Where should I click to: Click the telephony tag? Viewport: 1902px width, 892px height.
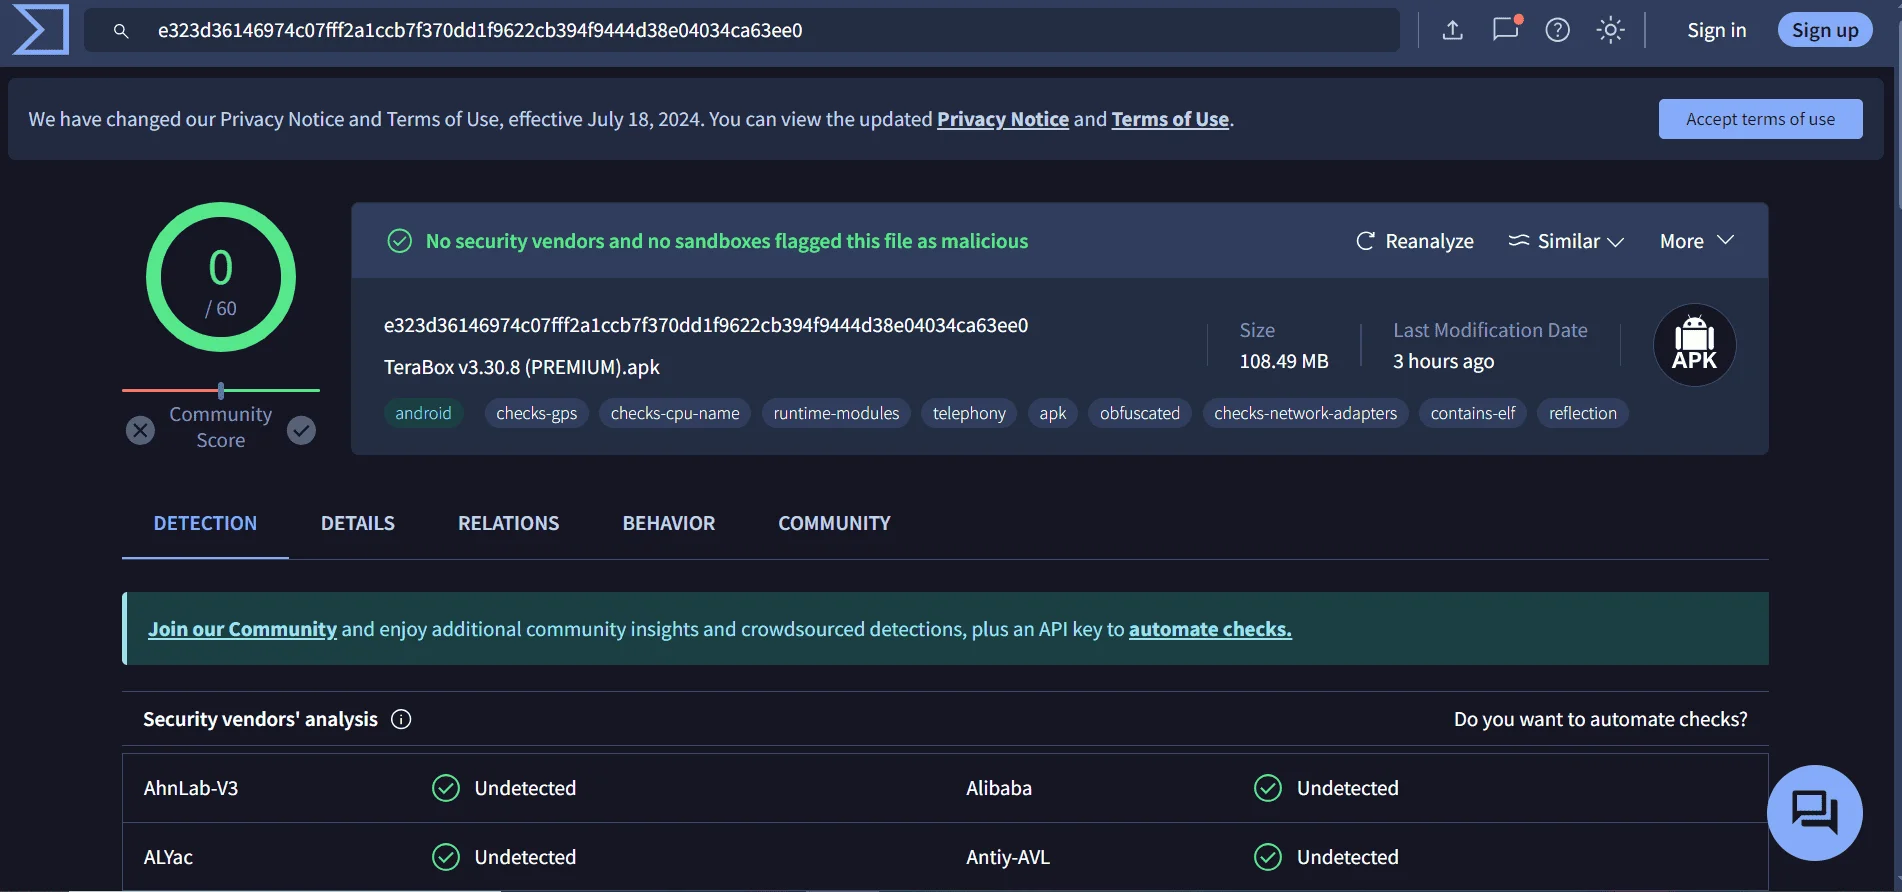click(969, 413)
